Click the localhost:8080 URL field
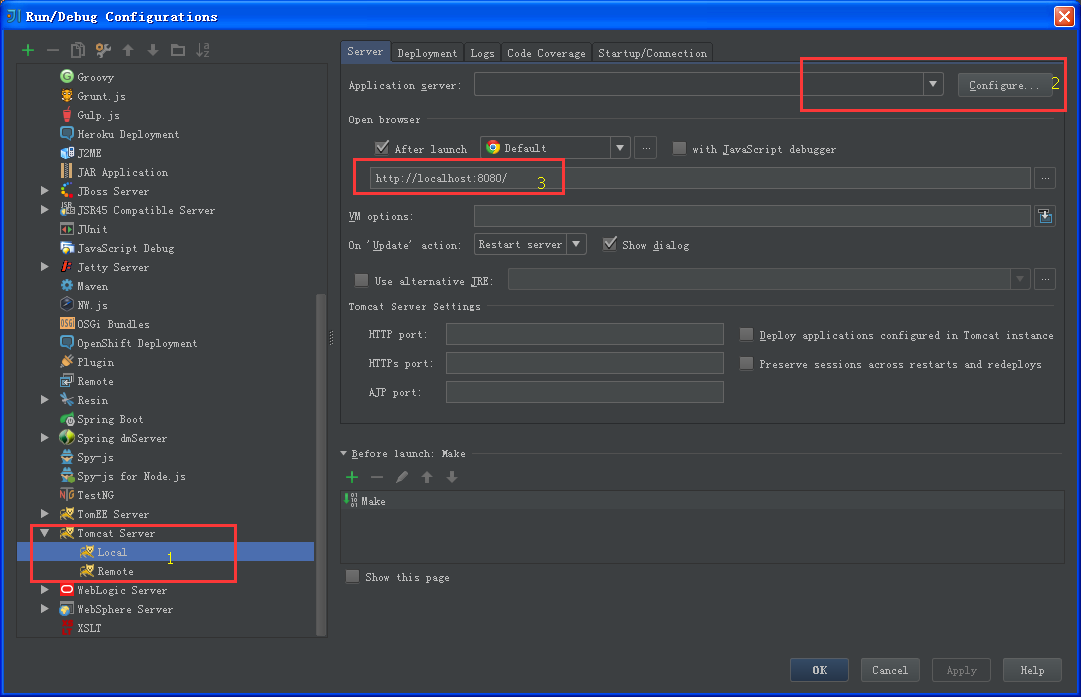 point(700,178)
